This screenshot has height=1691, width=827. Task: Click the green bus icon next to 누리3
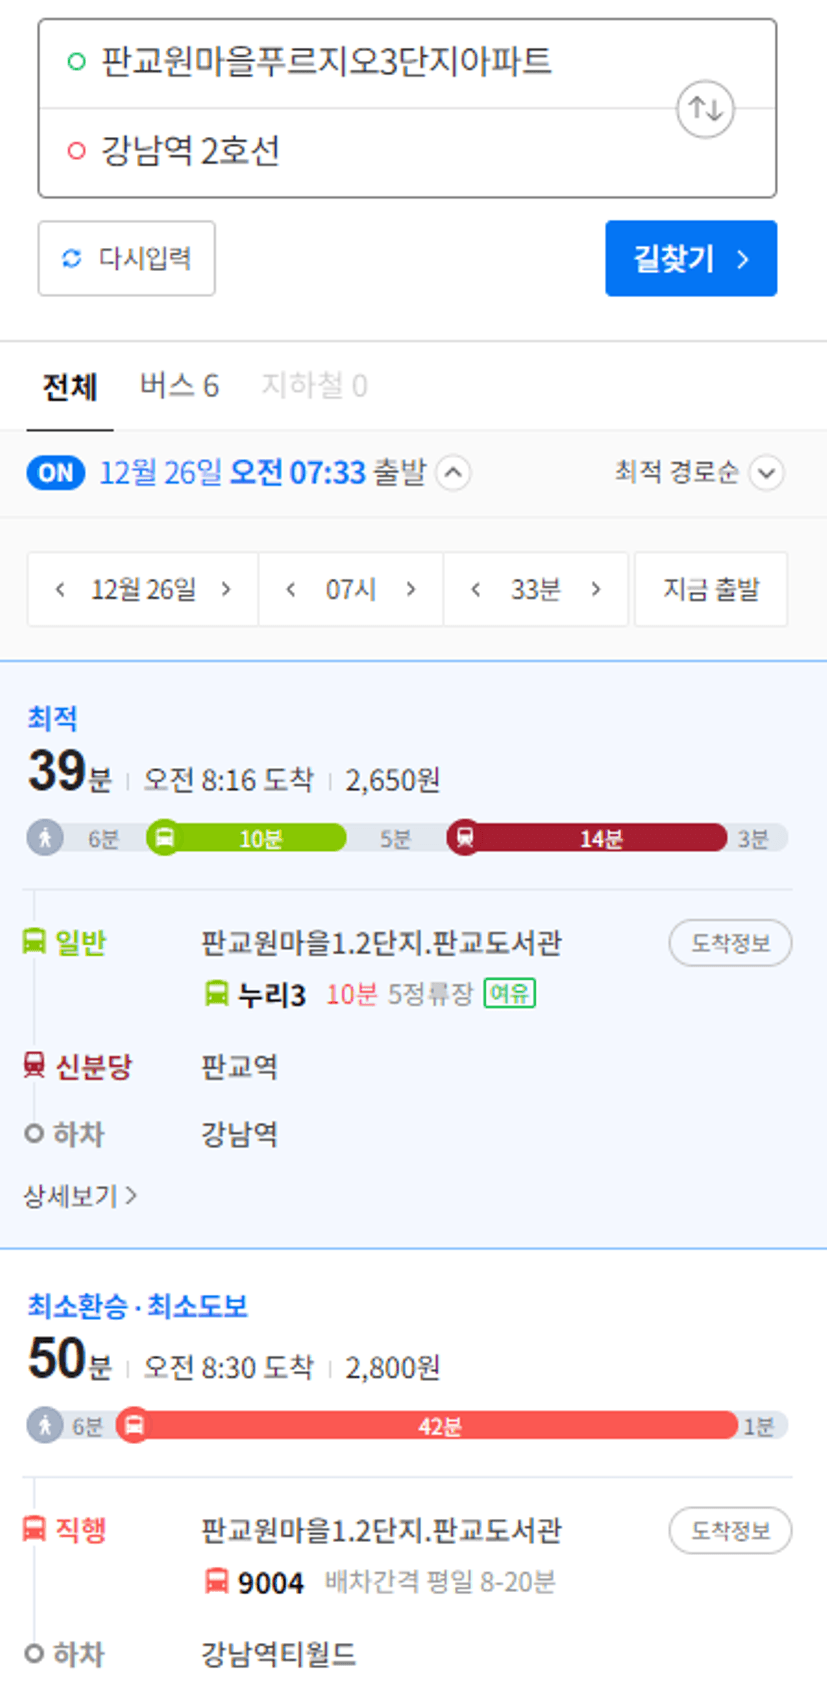pyautogui.click(x=216, y=994)
